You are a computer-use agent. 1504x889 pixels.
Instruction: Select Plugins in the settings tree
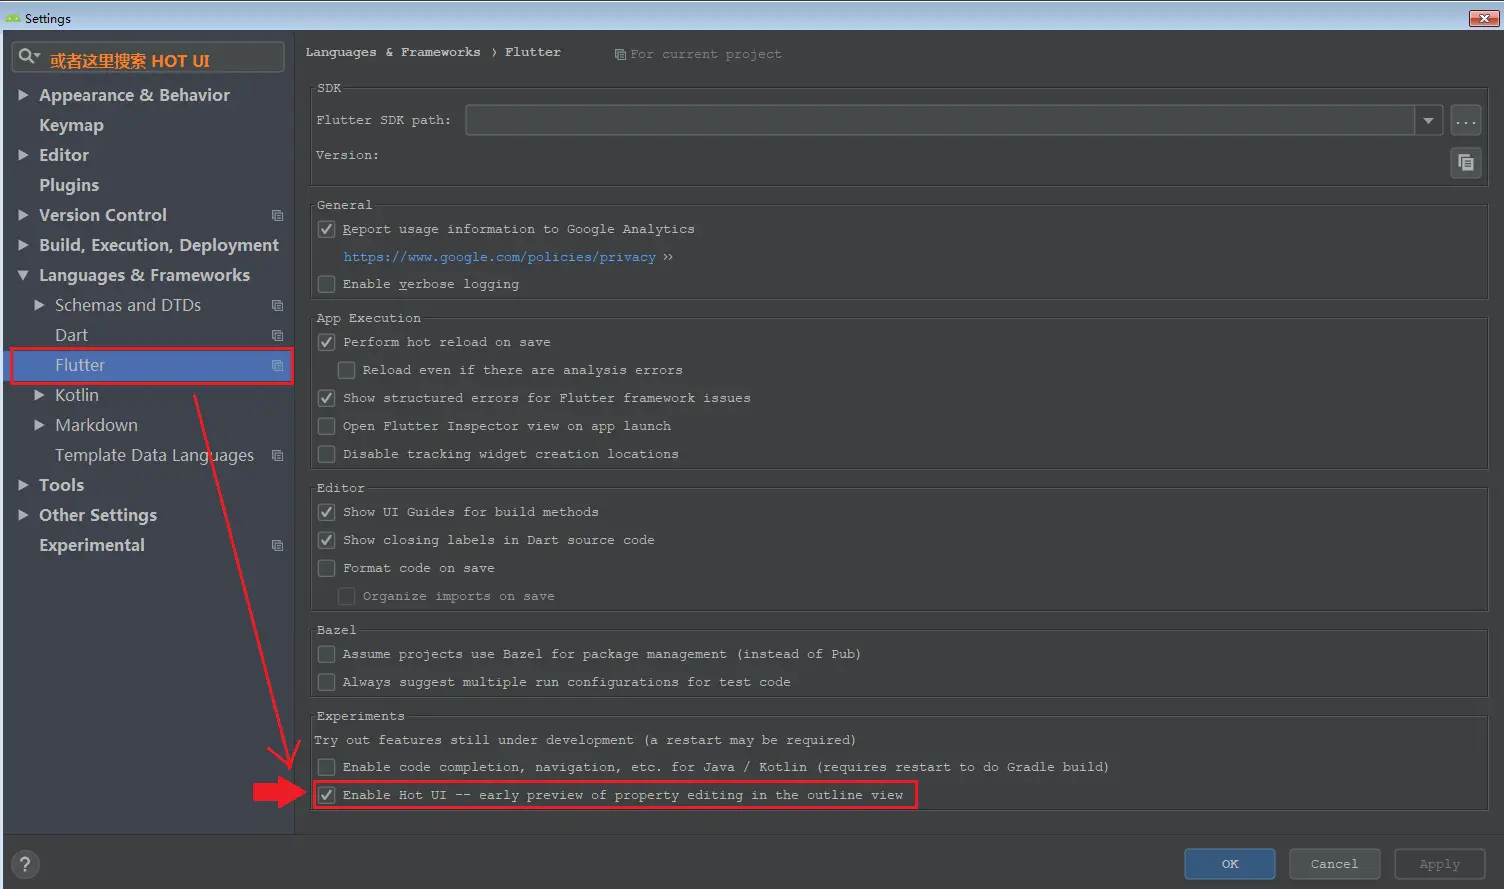(x=69, y=185)
